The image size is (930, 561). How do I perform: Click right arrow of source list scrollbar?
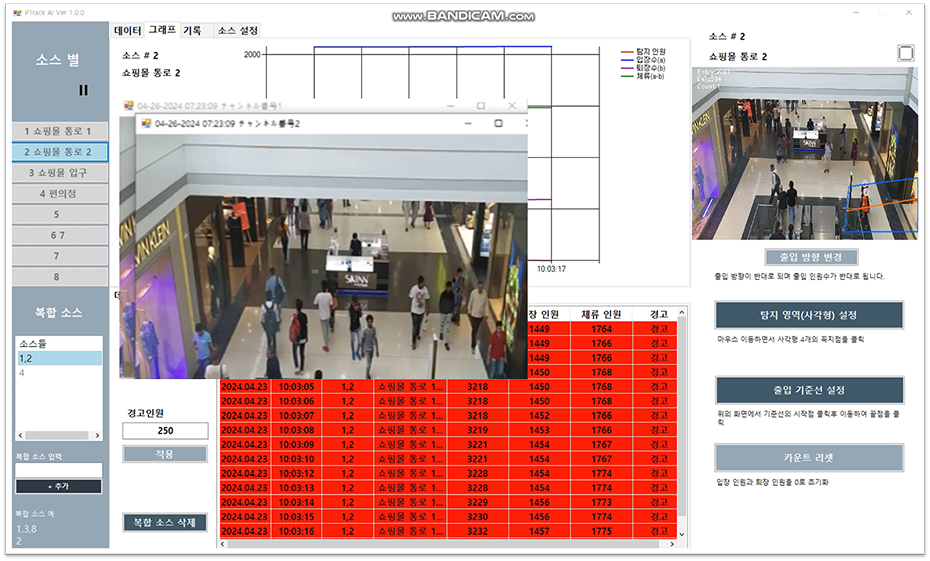97,435
